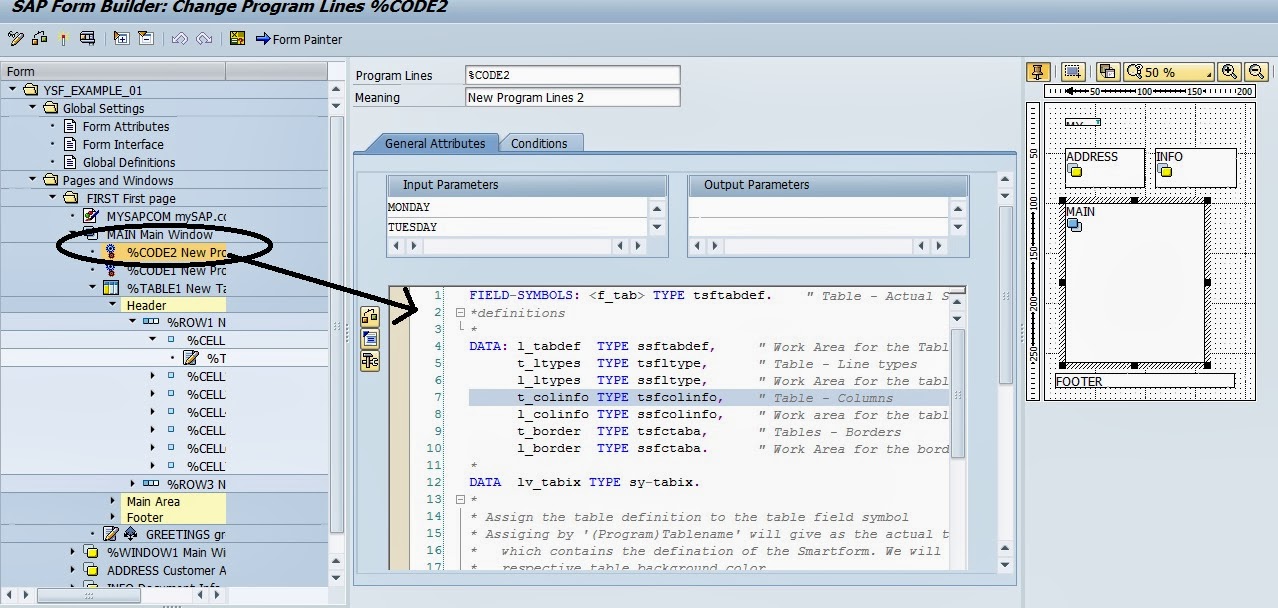Click the pencil edit icon in the toolbar
Image resolution: width=1278 pixels, height=608 pixels.
pos(15,40)
